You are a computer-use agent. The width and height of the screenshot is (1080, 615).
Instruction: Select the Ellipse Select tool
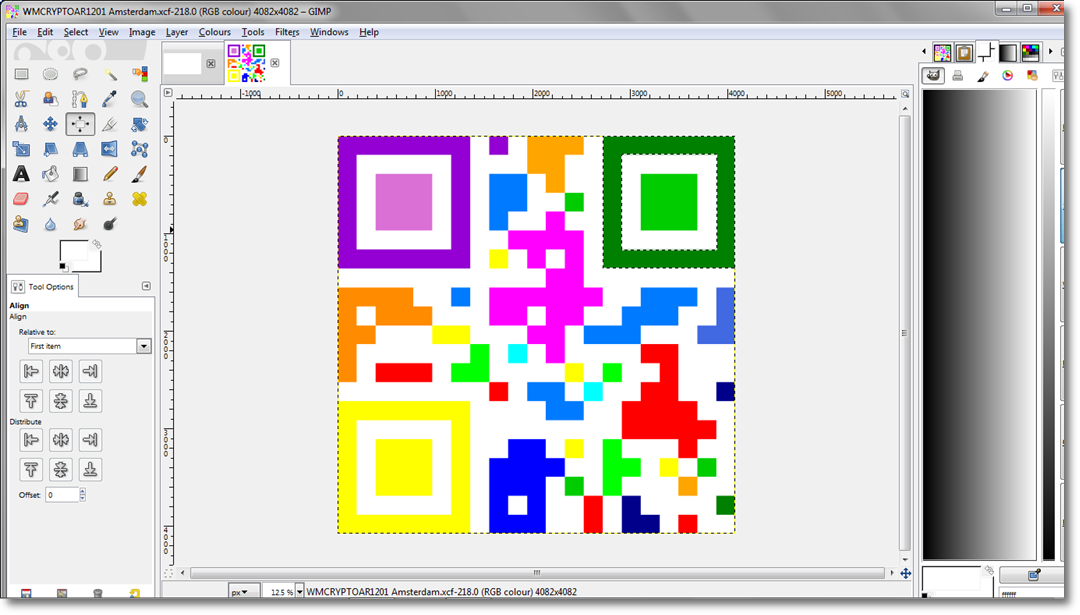(50, 74)
